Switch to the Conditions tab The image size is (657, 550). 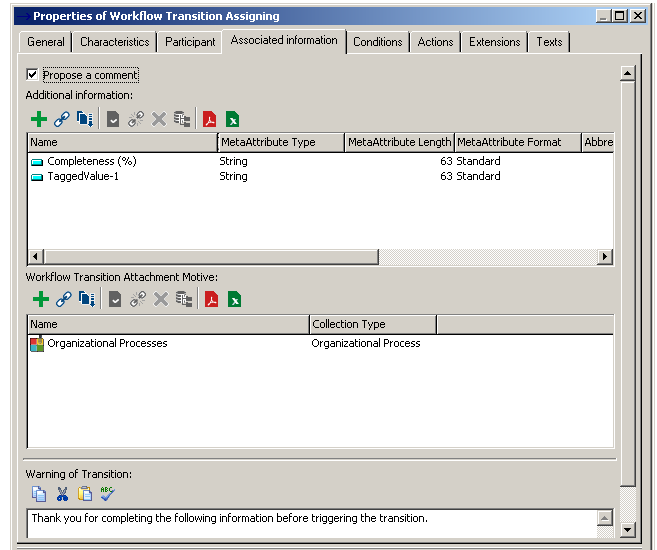coord(378,42)
